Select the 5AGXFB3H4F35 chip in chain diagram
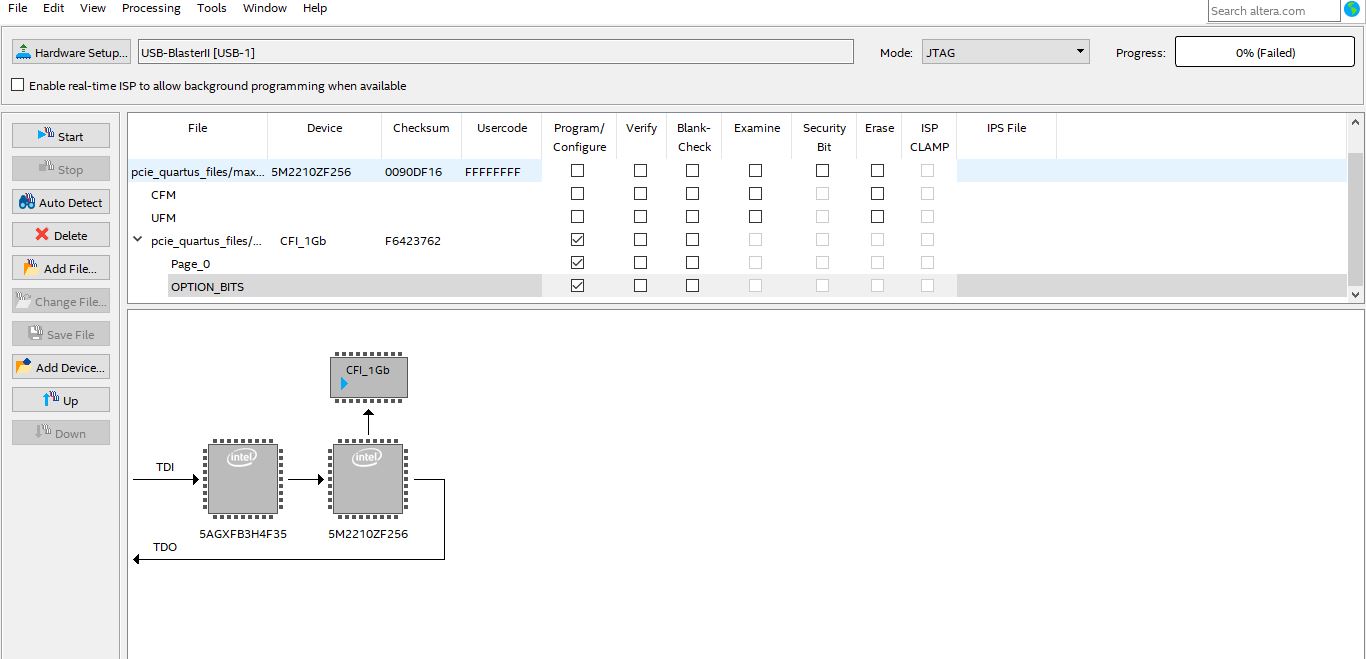The image size is (1366, 659). coord(243,480)
